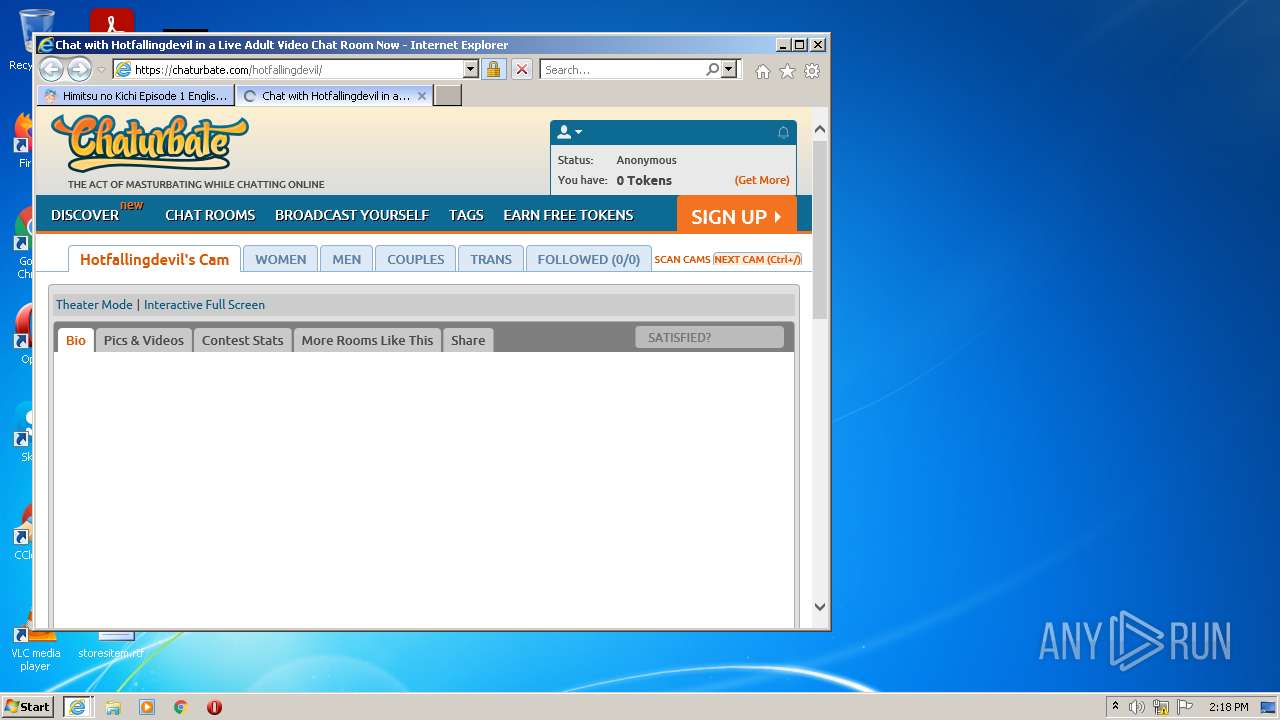This screenshot has height=720, width=1280.
Task: Select the TRANS tab
Action: (x=490, y=259)
